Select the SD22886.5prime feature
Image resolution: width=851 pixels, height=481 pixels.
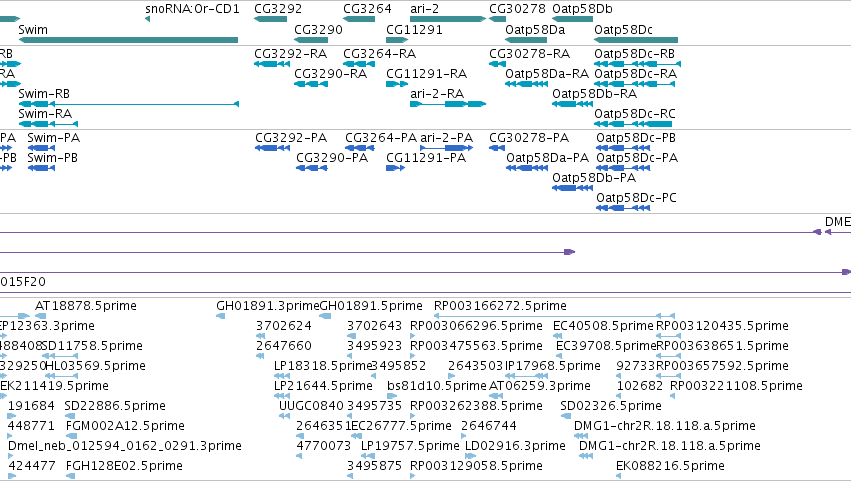pos(69,416)
